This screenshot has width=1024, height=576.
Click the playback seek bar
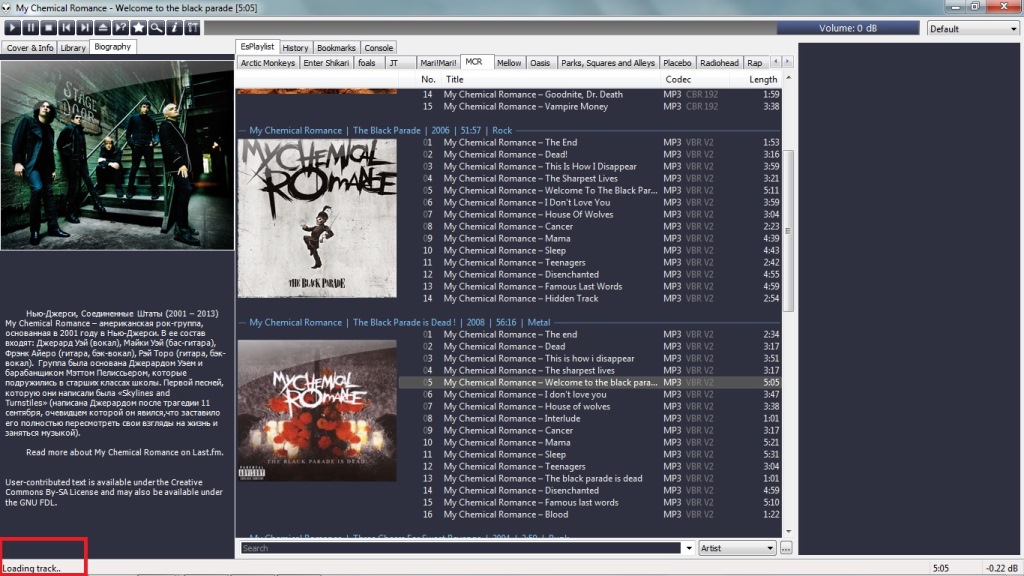coord(490,28)
